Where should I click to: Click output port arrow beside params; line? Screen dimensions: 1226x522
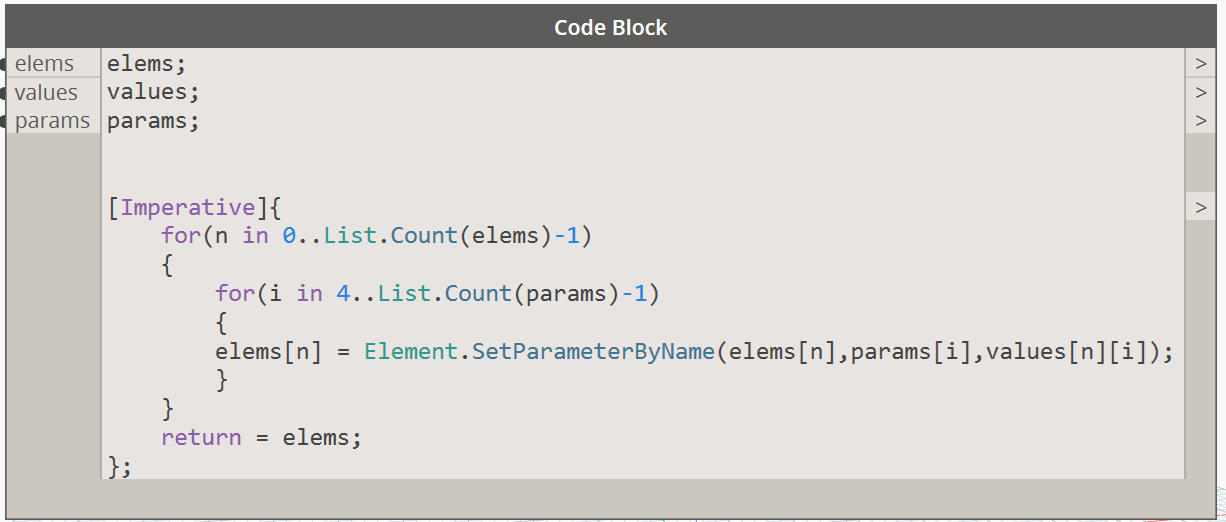click(x=1200, y=121)
